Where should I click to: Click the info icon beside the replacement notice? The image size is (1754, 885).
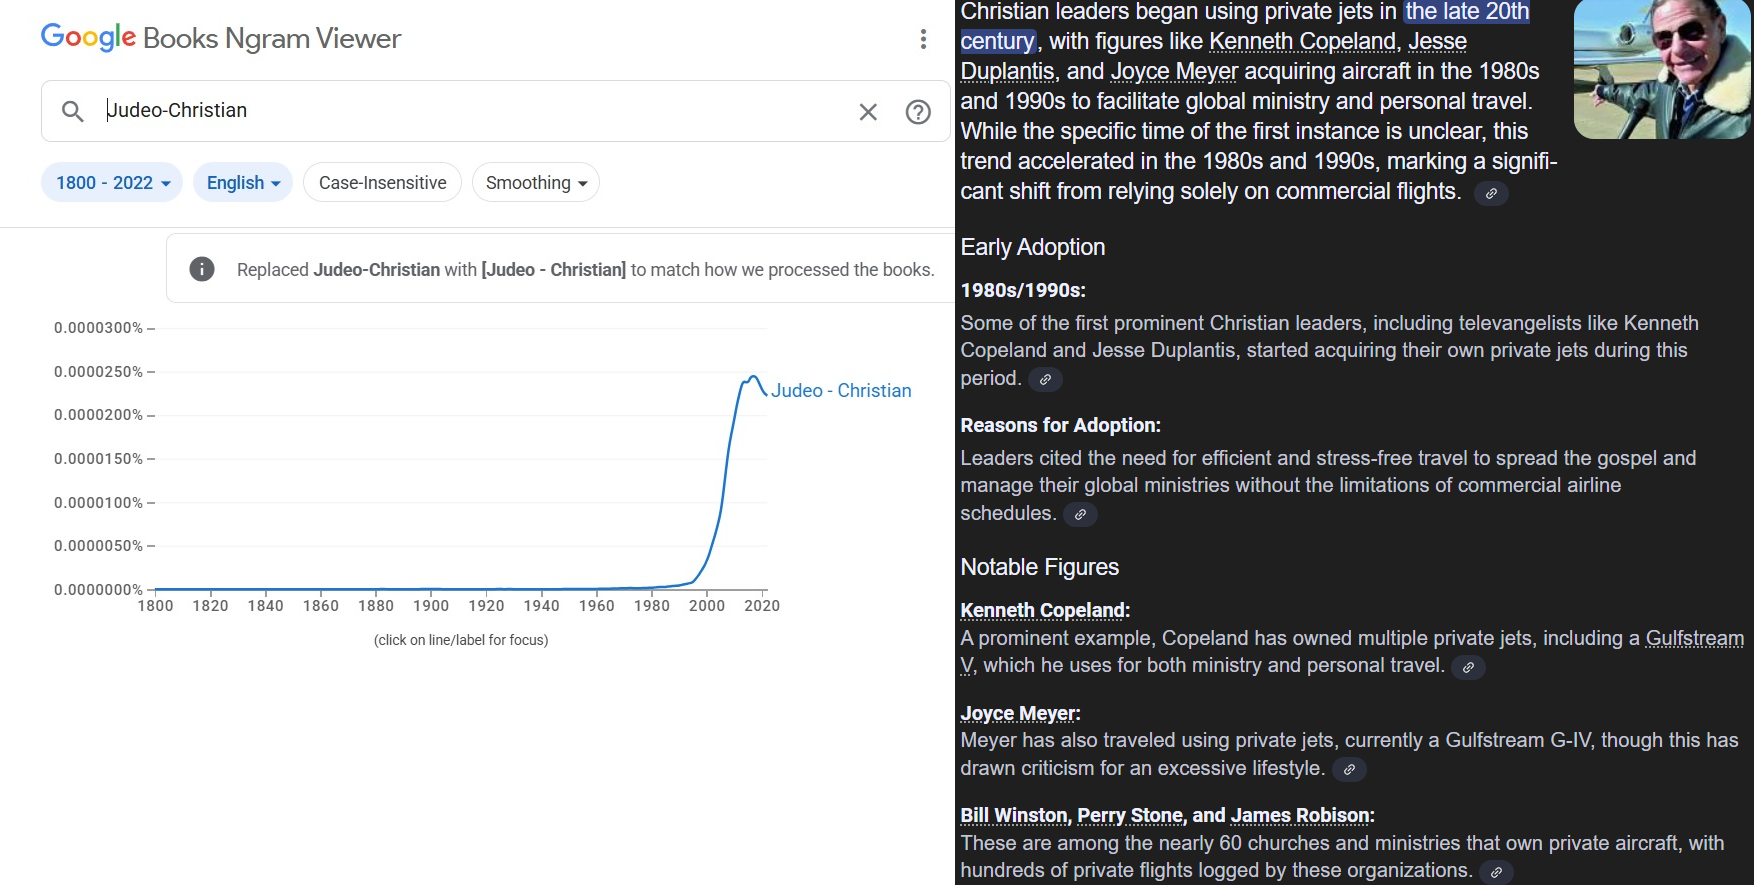point(202,269)
